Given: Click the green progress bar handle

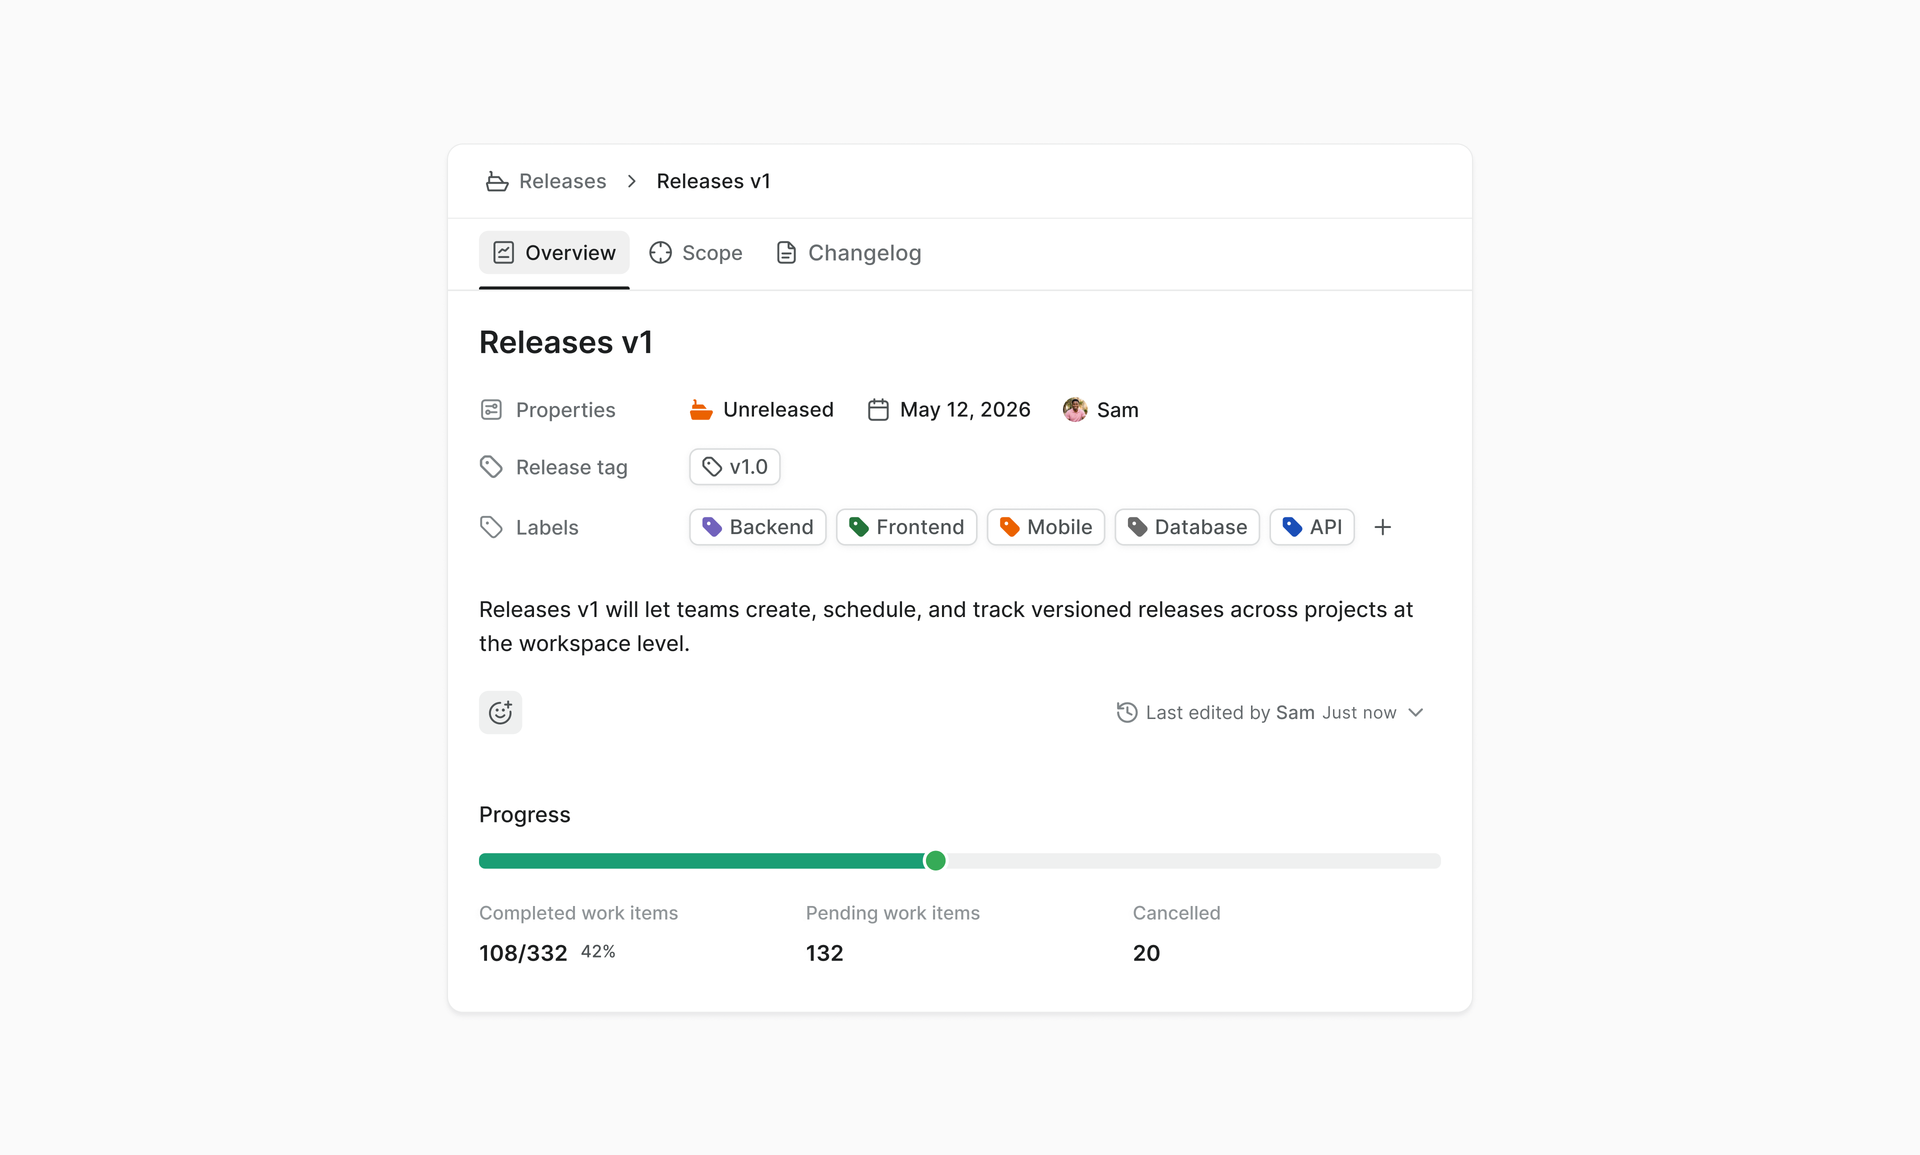Looking at the screenshot, I should (x=936, y=861).
